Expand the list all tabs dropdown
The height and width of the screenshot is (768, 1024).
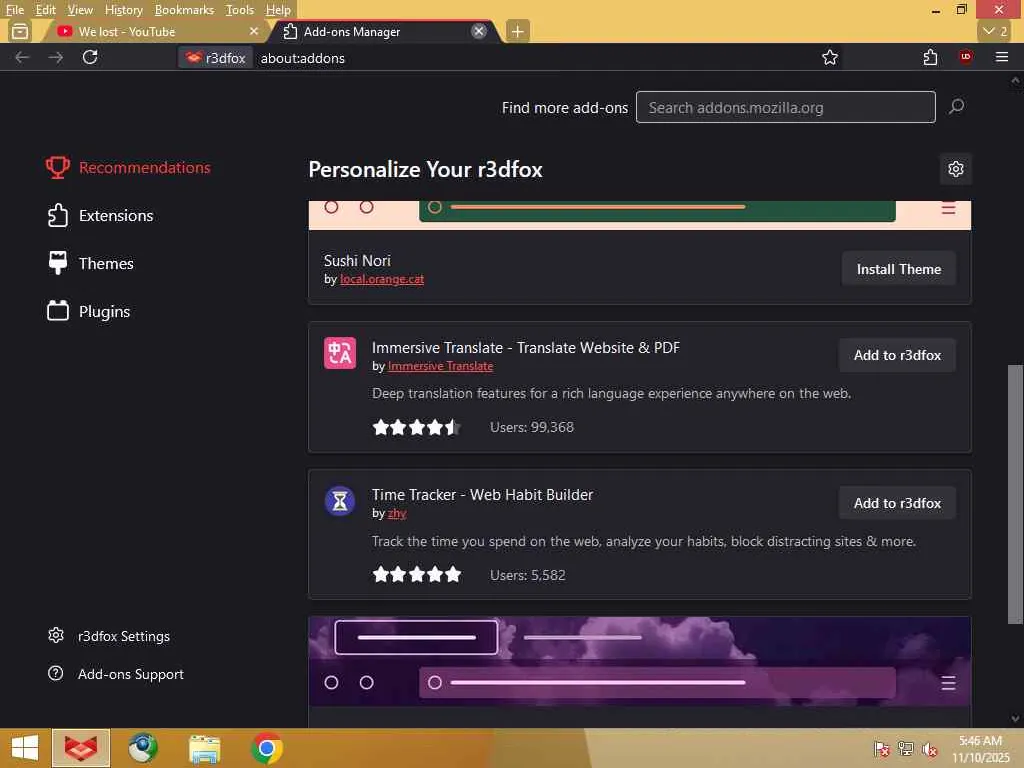tap(995, 31)
